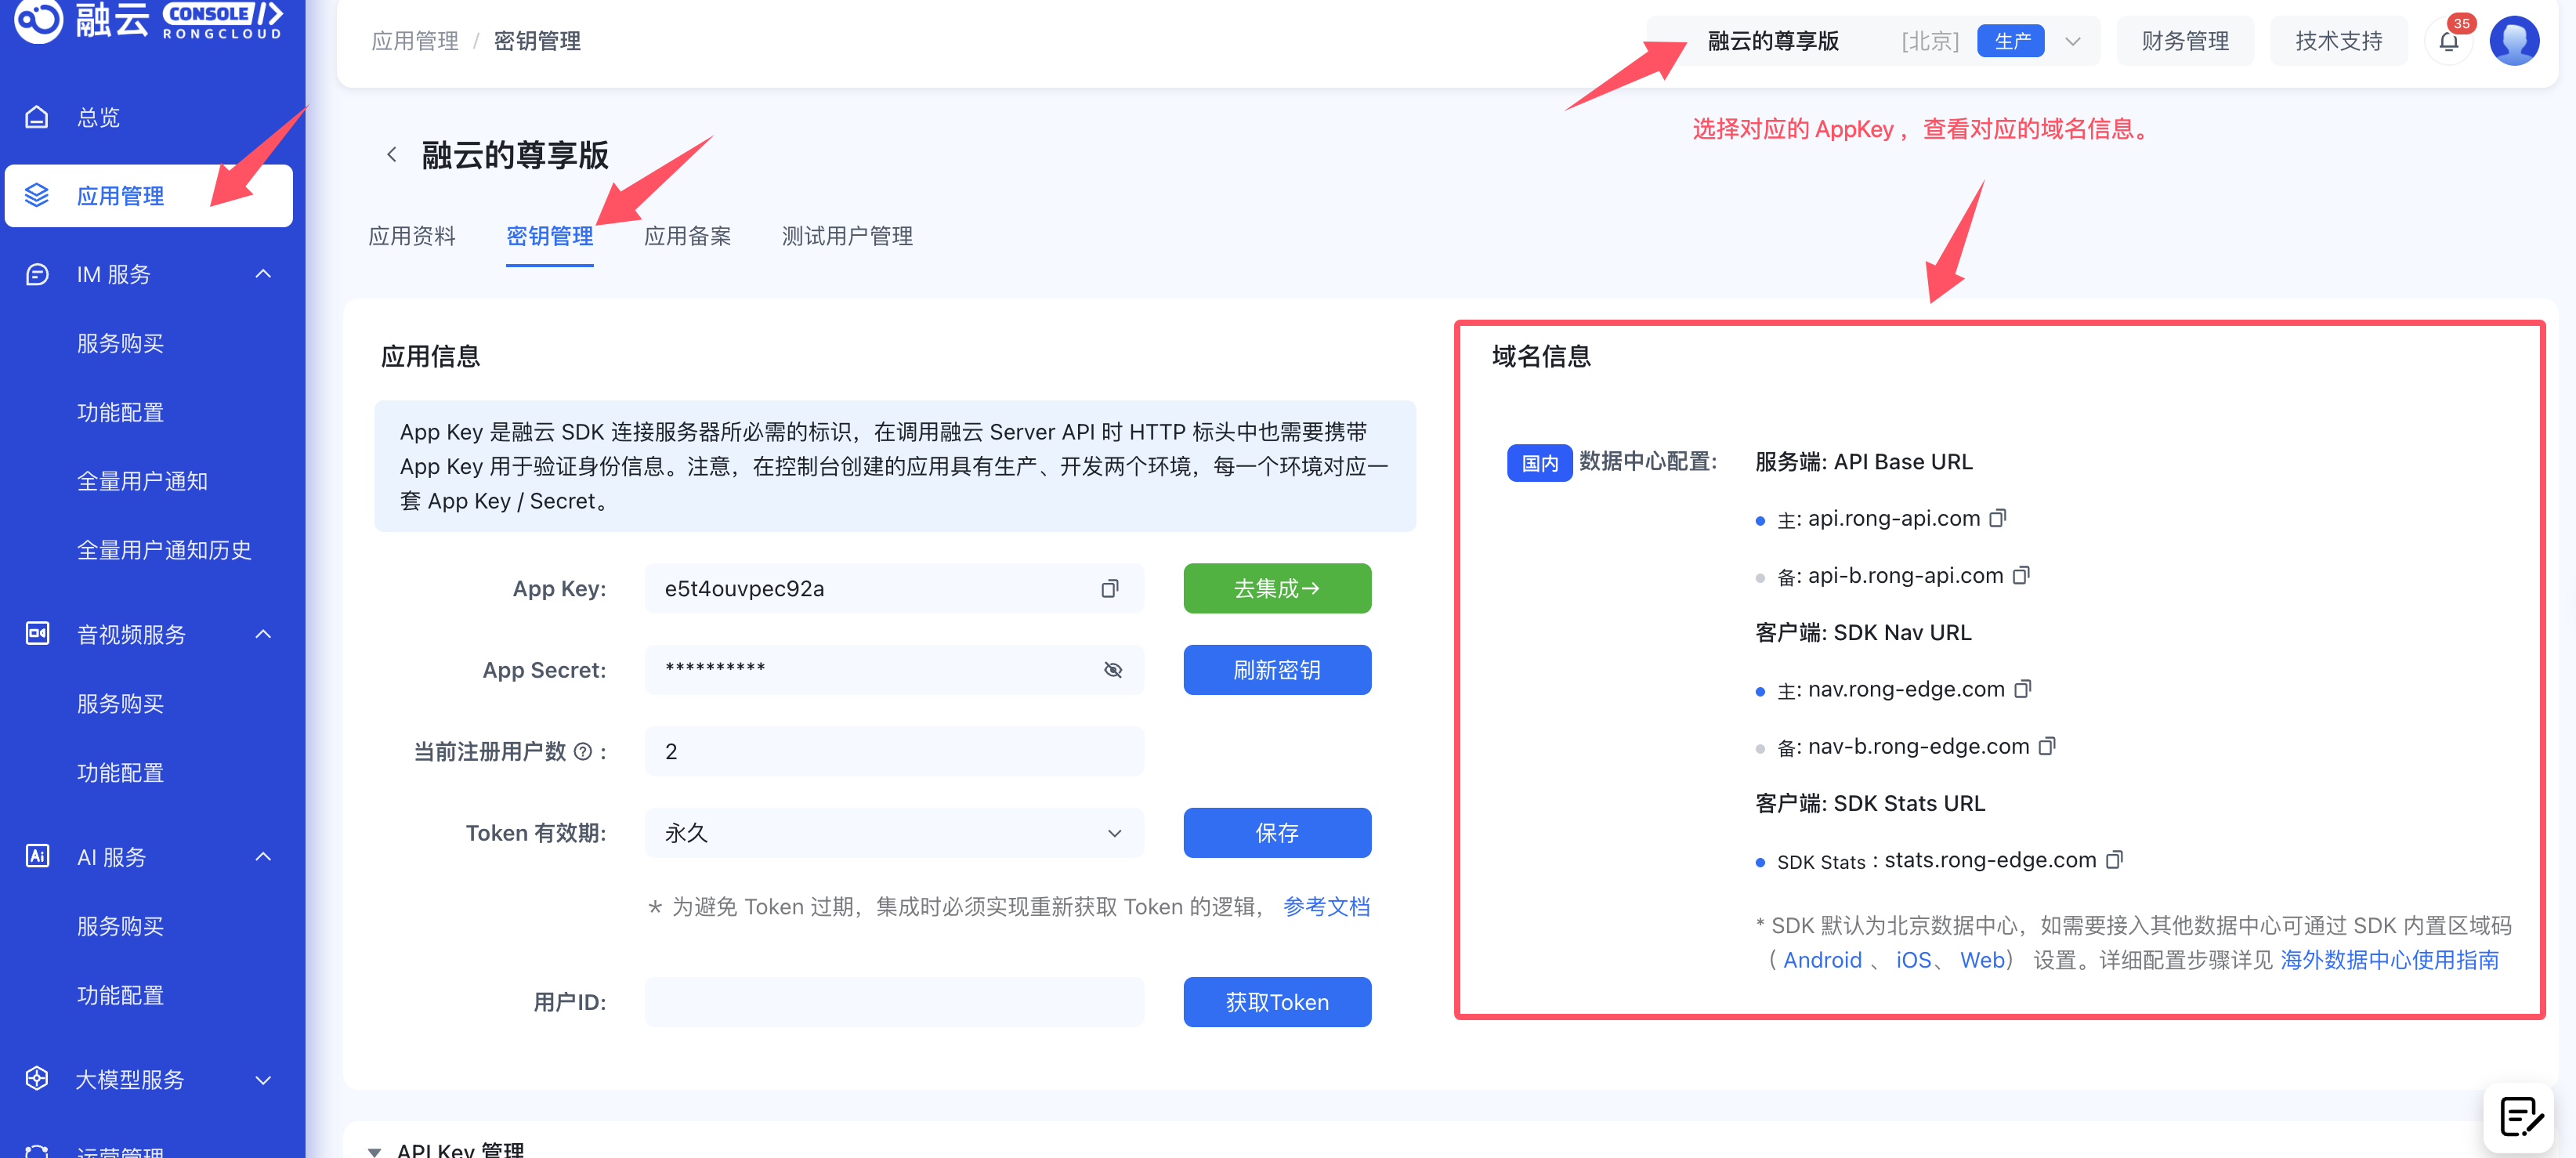2576x1158 pixels.
Task: Go back using the left arrow
Action: click(392, 154)
